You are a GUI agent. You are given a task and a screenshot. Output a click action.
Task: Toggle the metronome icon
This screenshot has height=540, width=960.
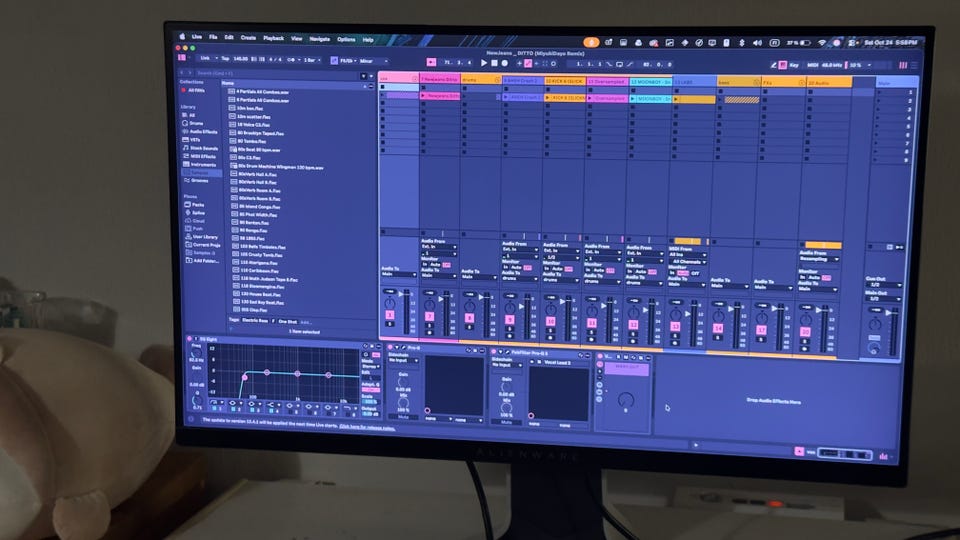[x=293, y=60]
